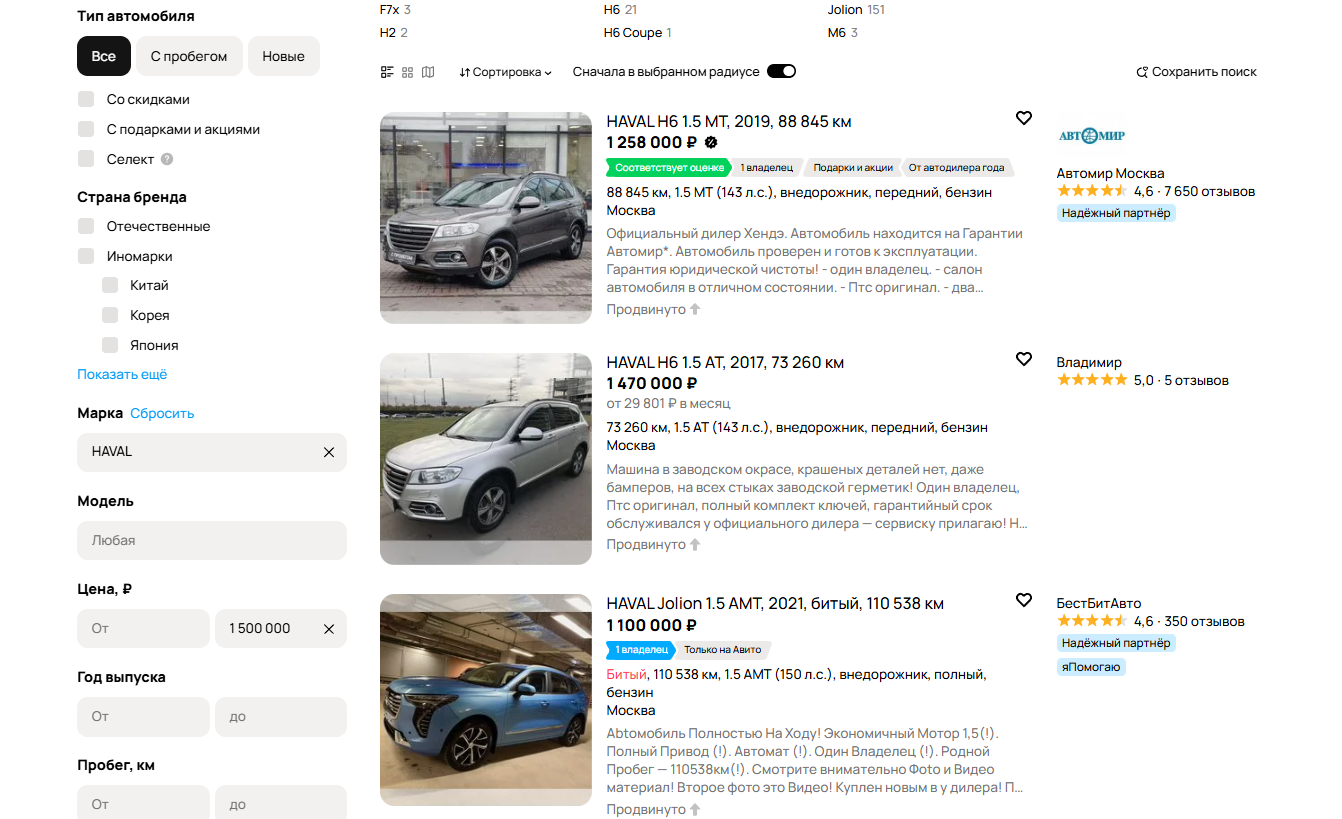Click photo of gray HAVAL H6 2019

[x=486, y=218]
